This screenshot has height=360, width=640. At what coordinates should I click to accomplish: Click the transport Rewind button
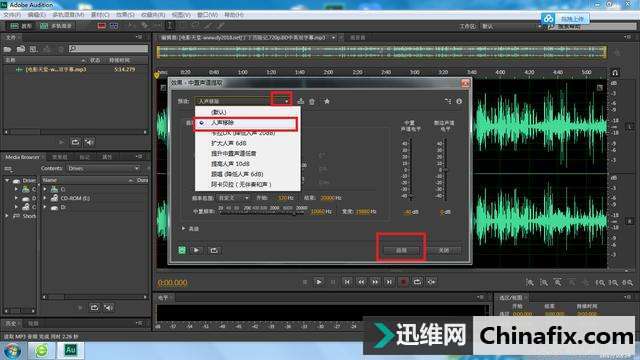[361, 282]
